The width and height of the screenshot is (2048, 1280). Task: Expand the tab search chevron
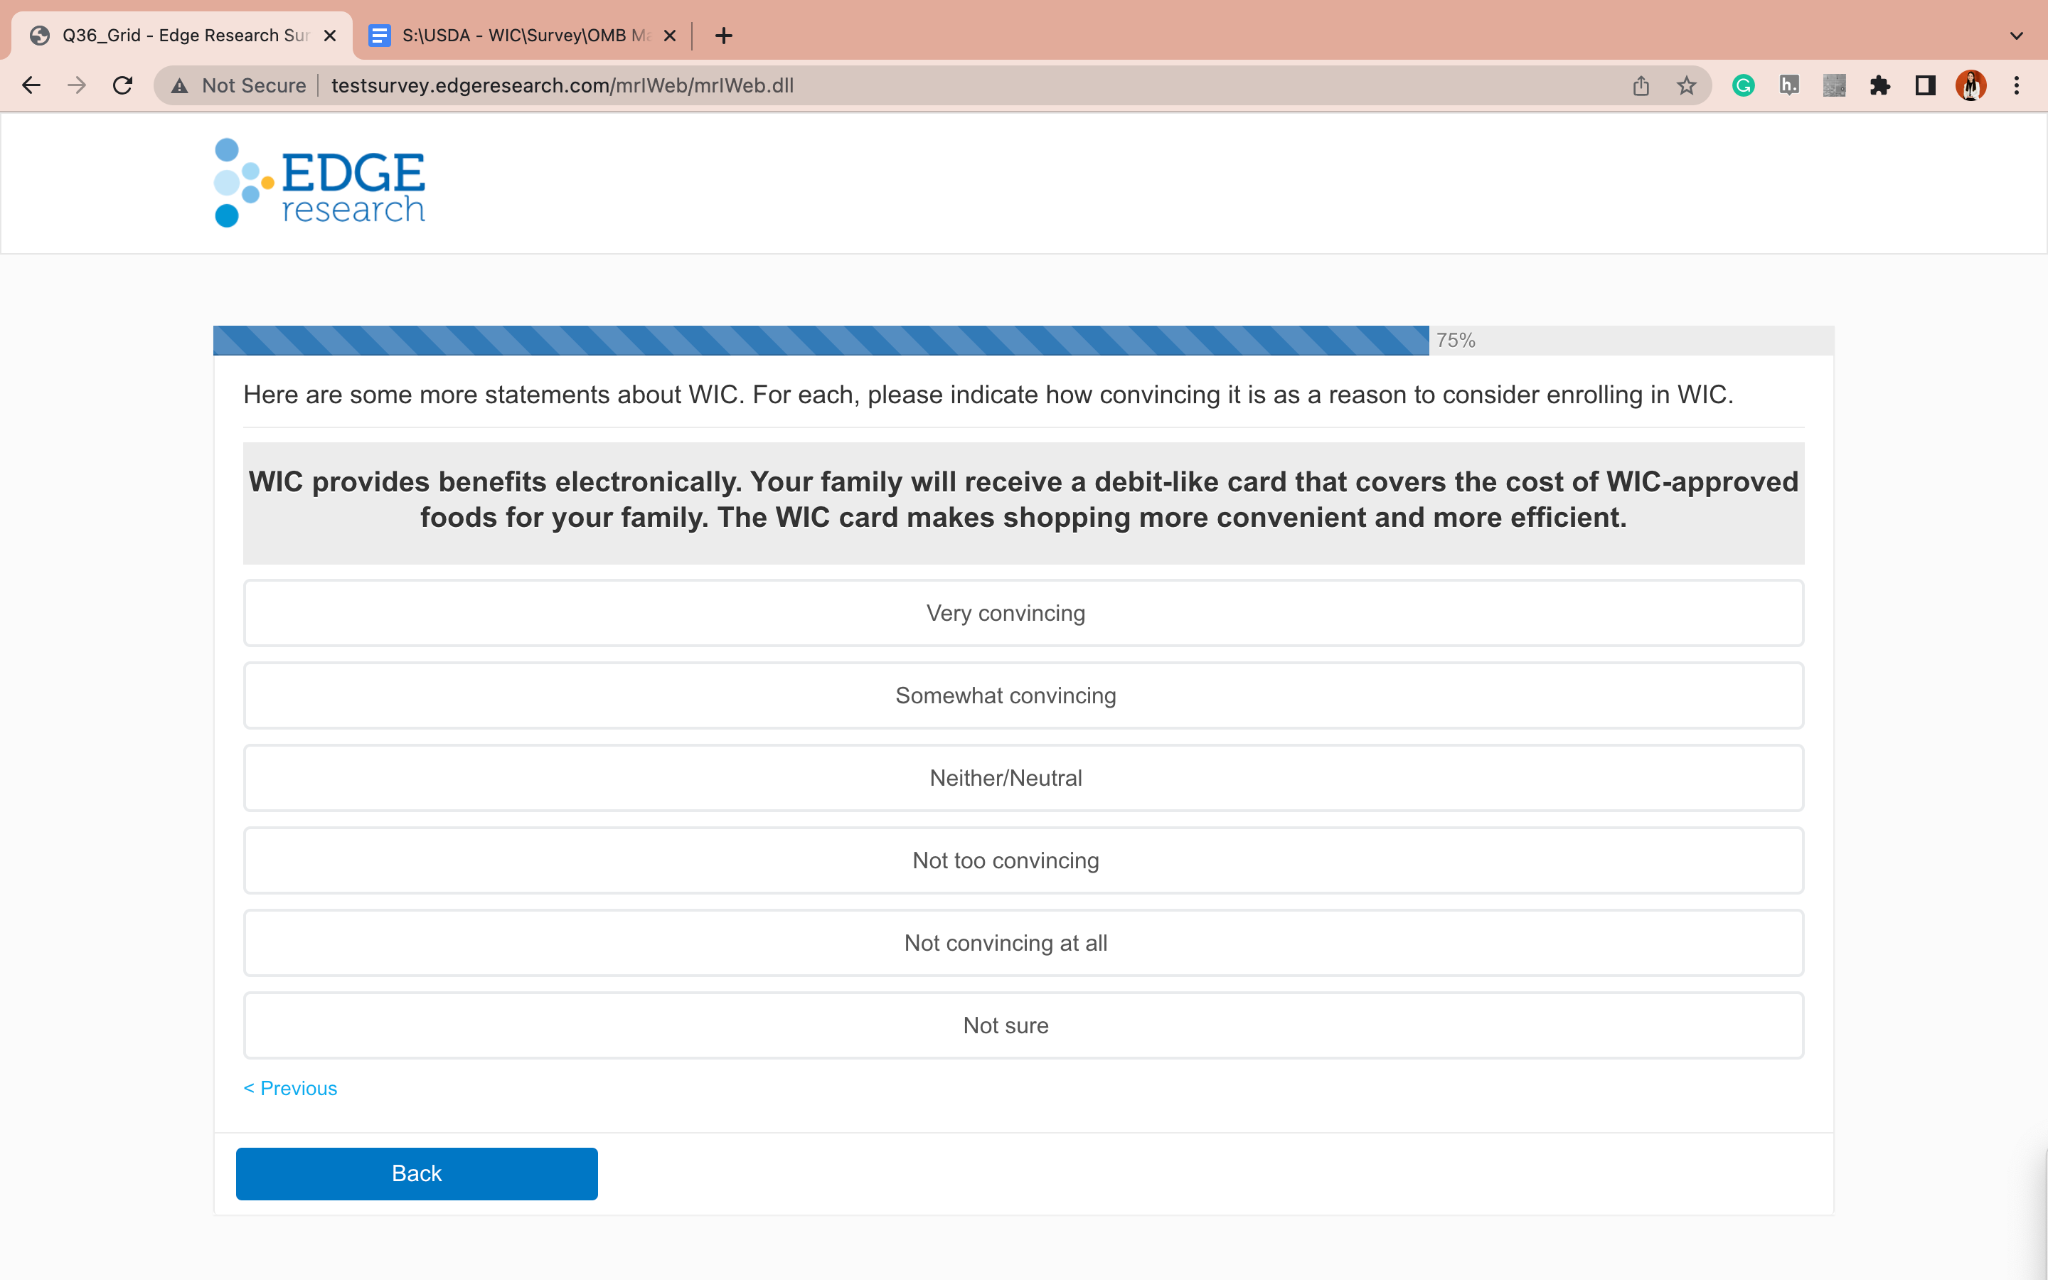coord(2016,36)
